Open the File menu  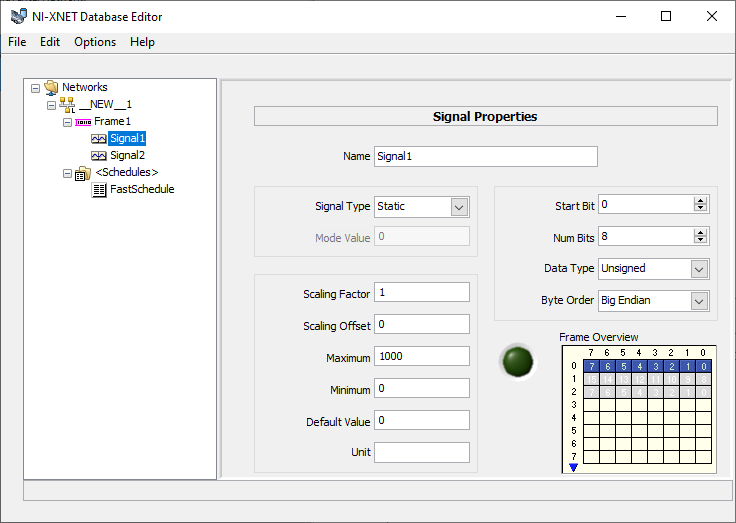pyautogui.click(x=17, y=42)
